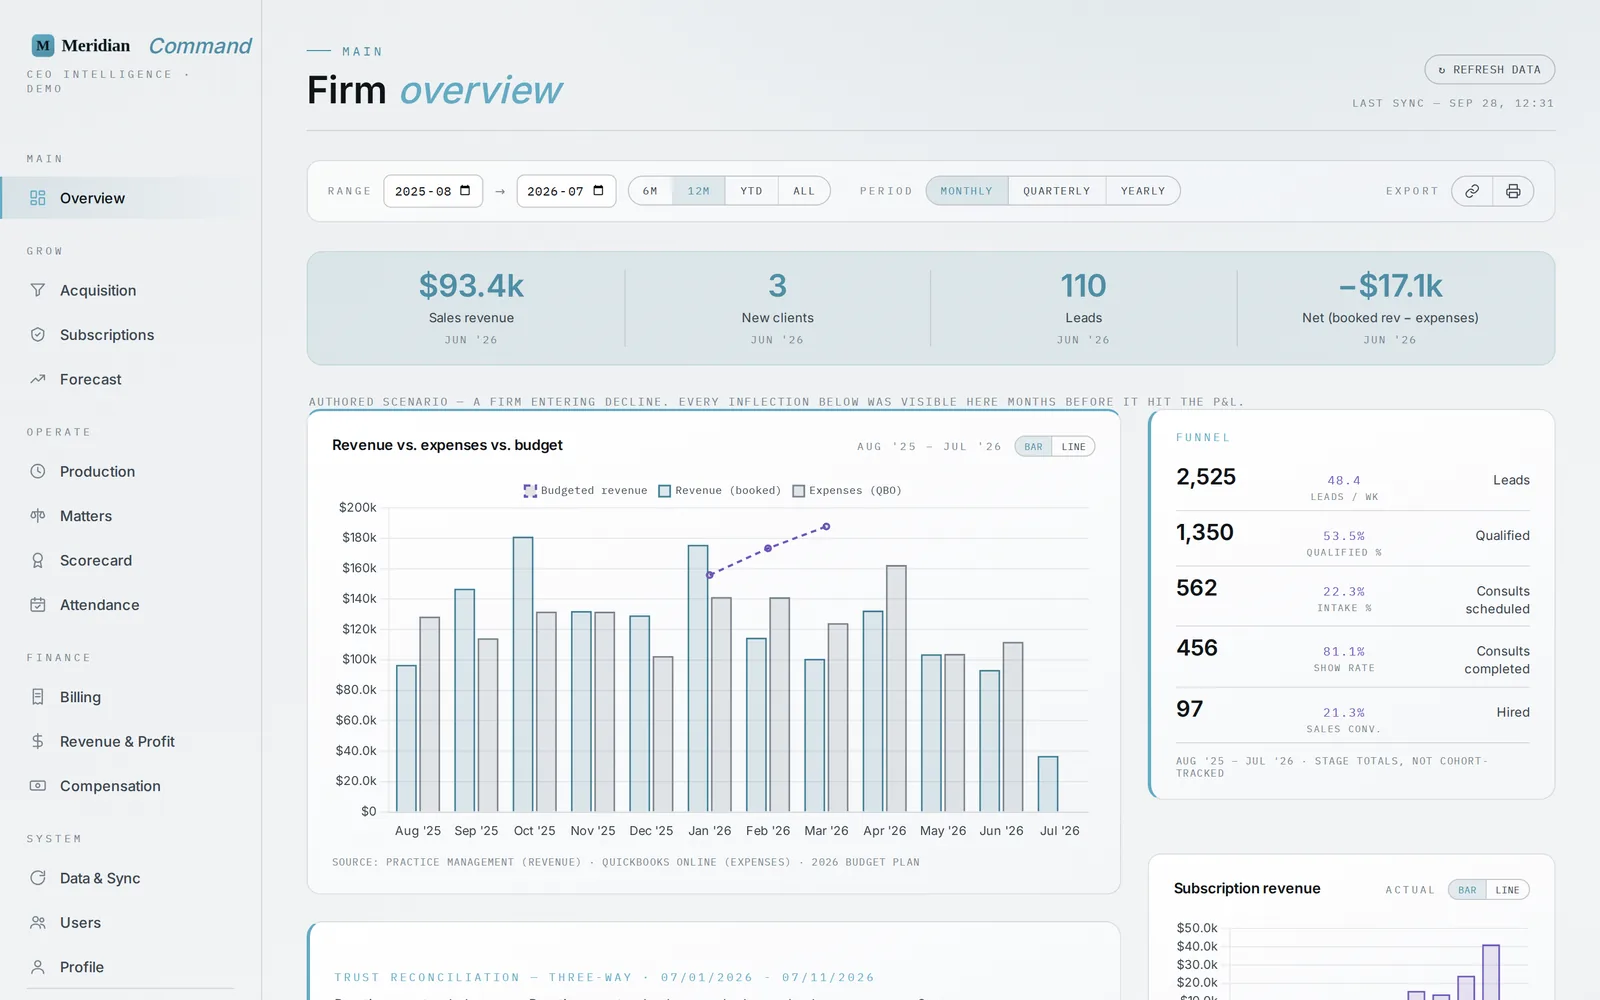Open calendar picker for end date 2026-07
This screenshot has width=1600, height=1000.
pyautogui.click(x=598, y=191)
